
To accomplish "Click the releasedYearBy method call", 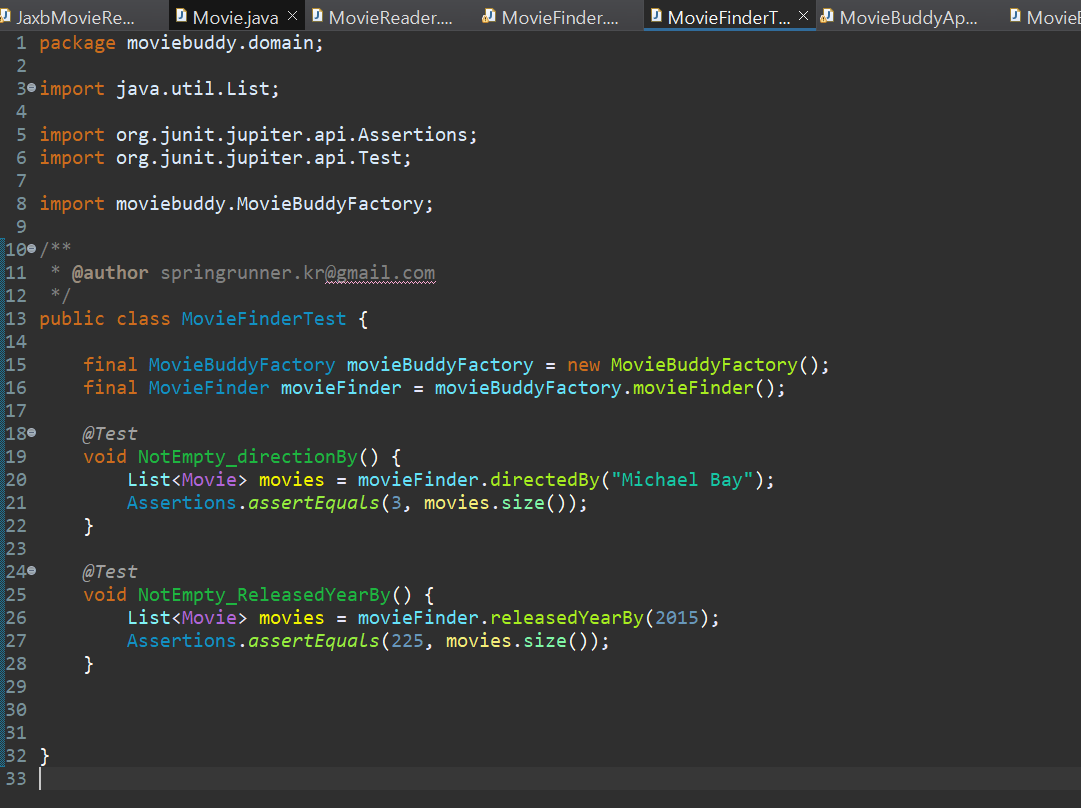I will pos(566,618).
